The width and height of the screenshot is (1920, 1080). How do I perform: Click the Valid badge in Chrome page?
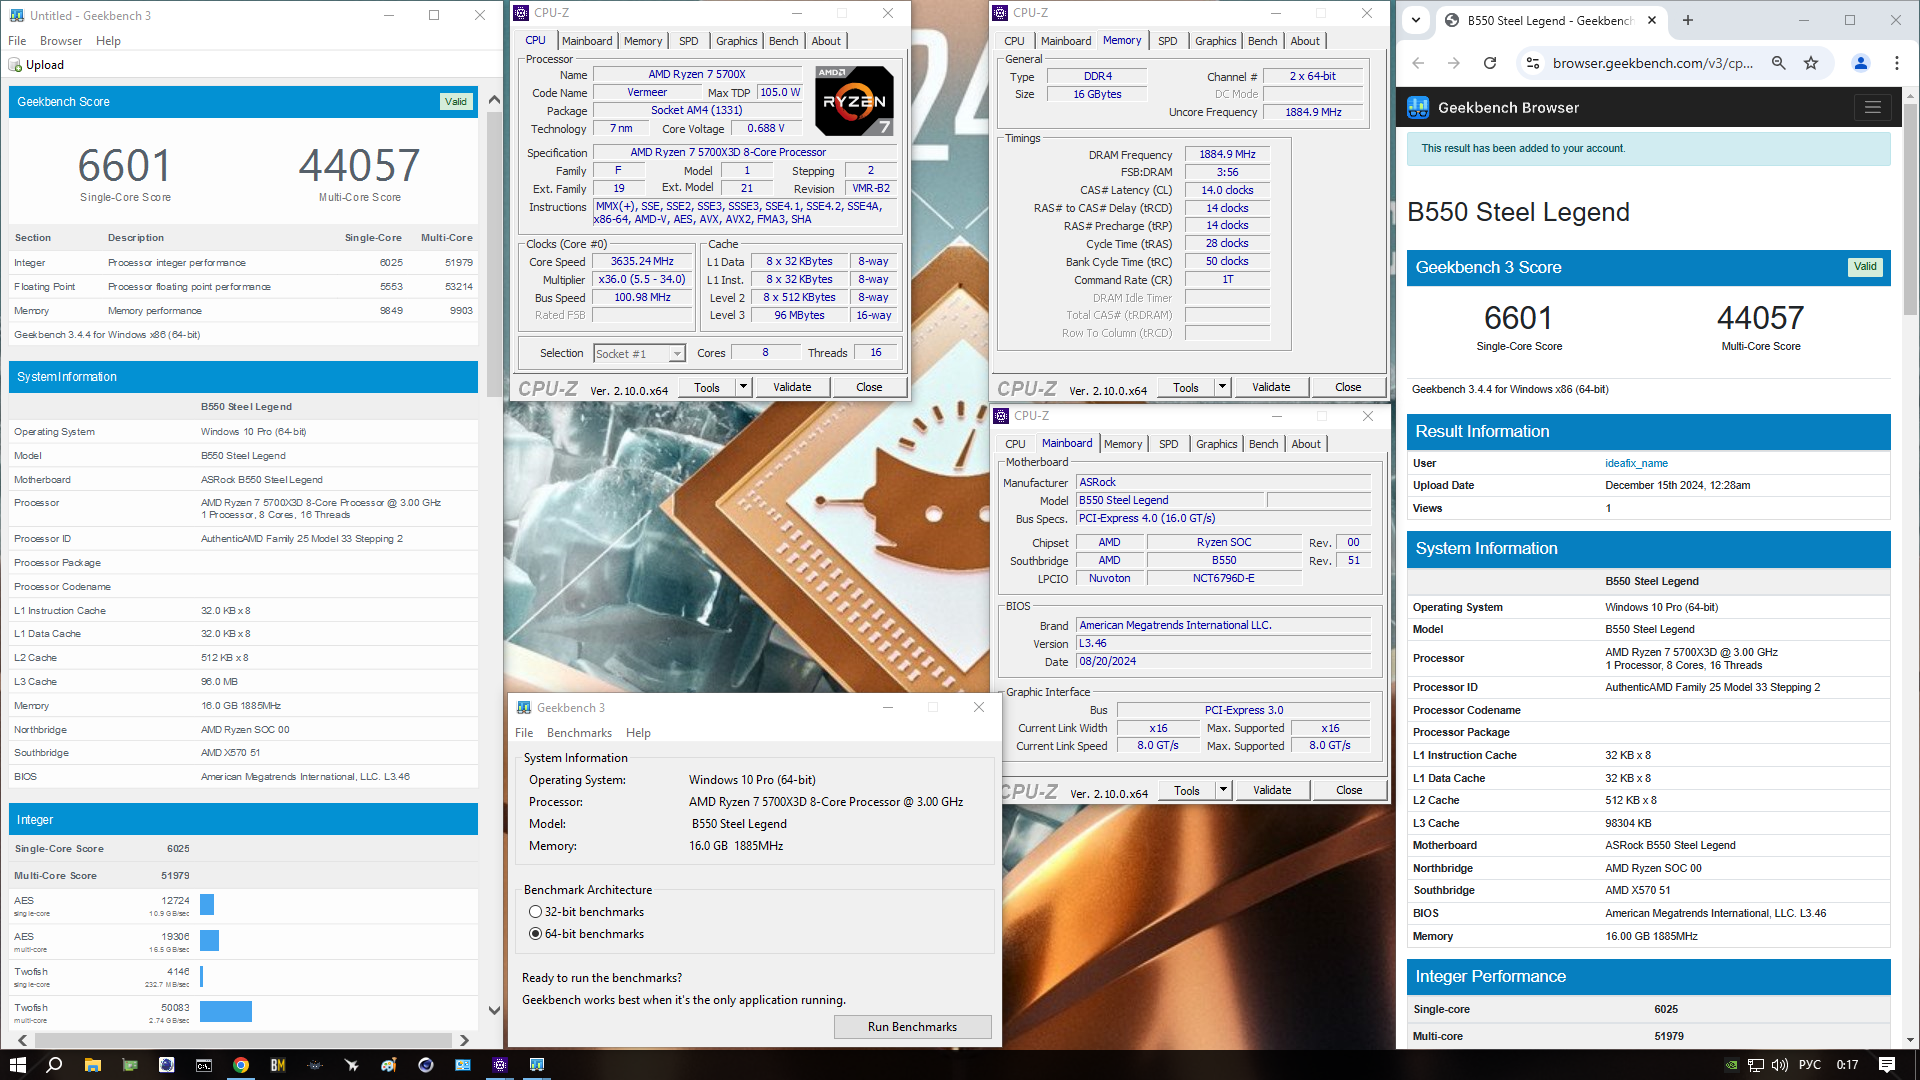1865,267
